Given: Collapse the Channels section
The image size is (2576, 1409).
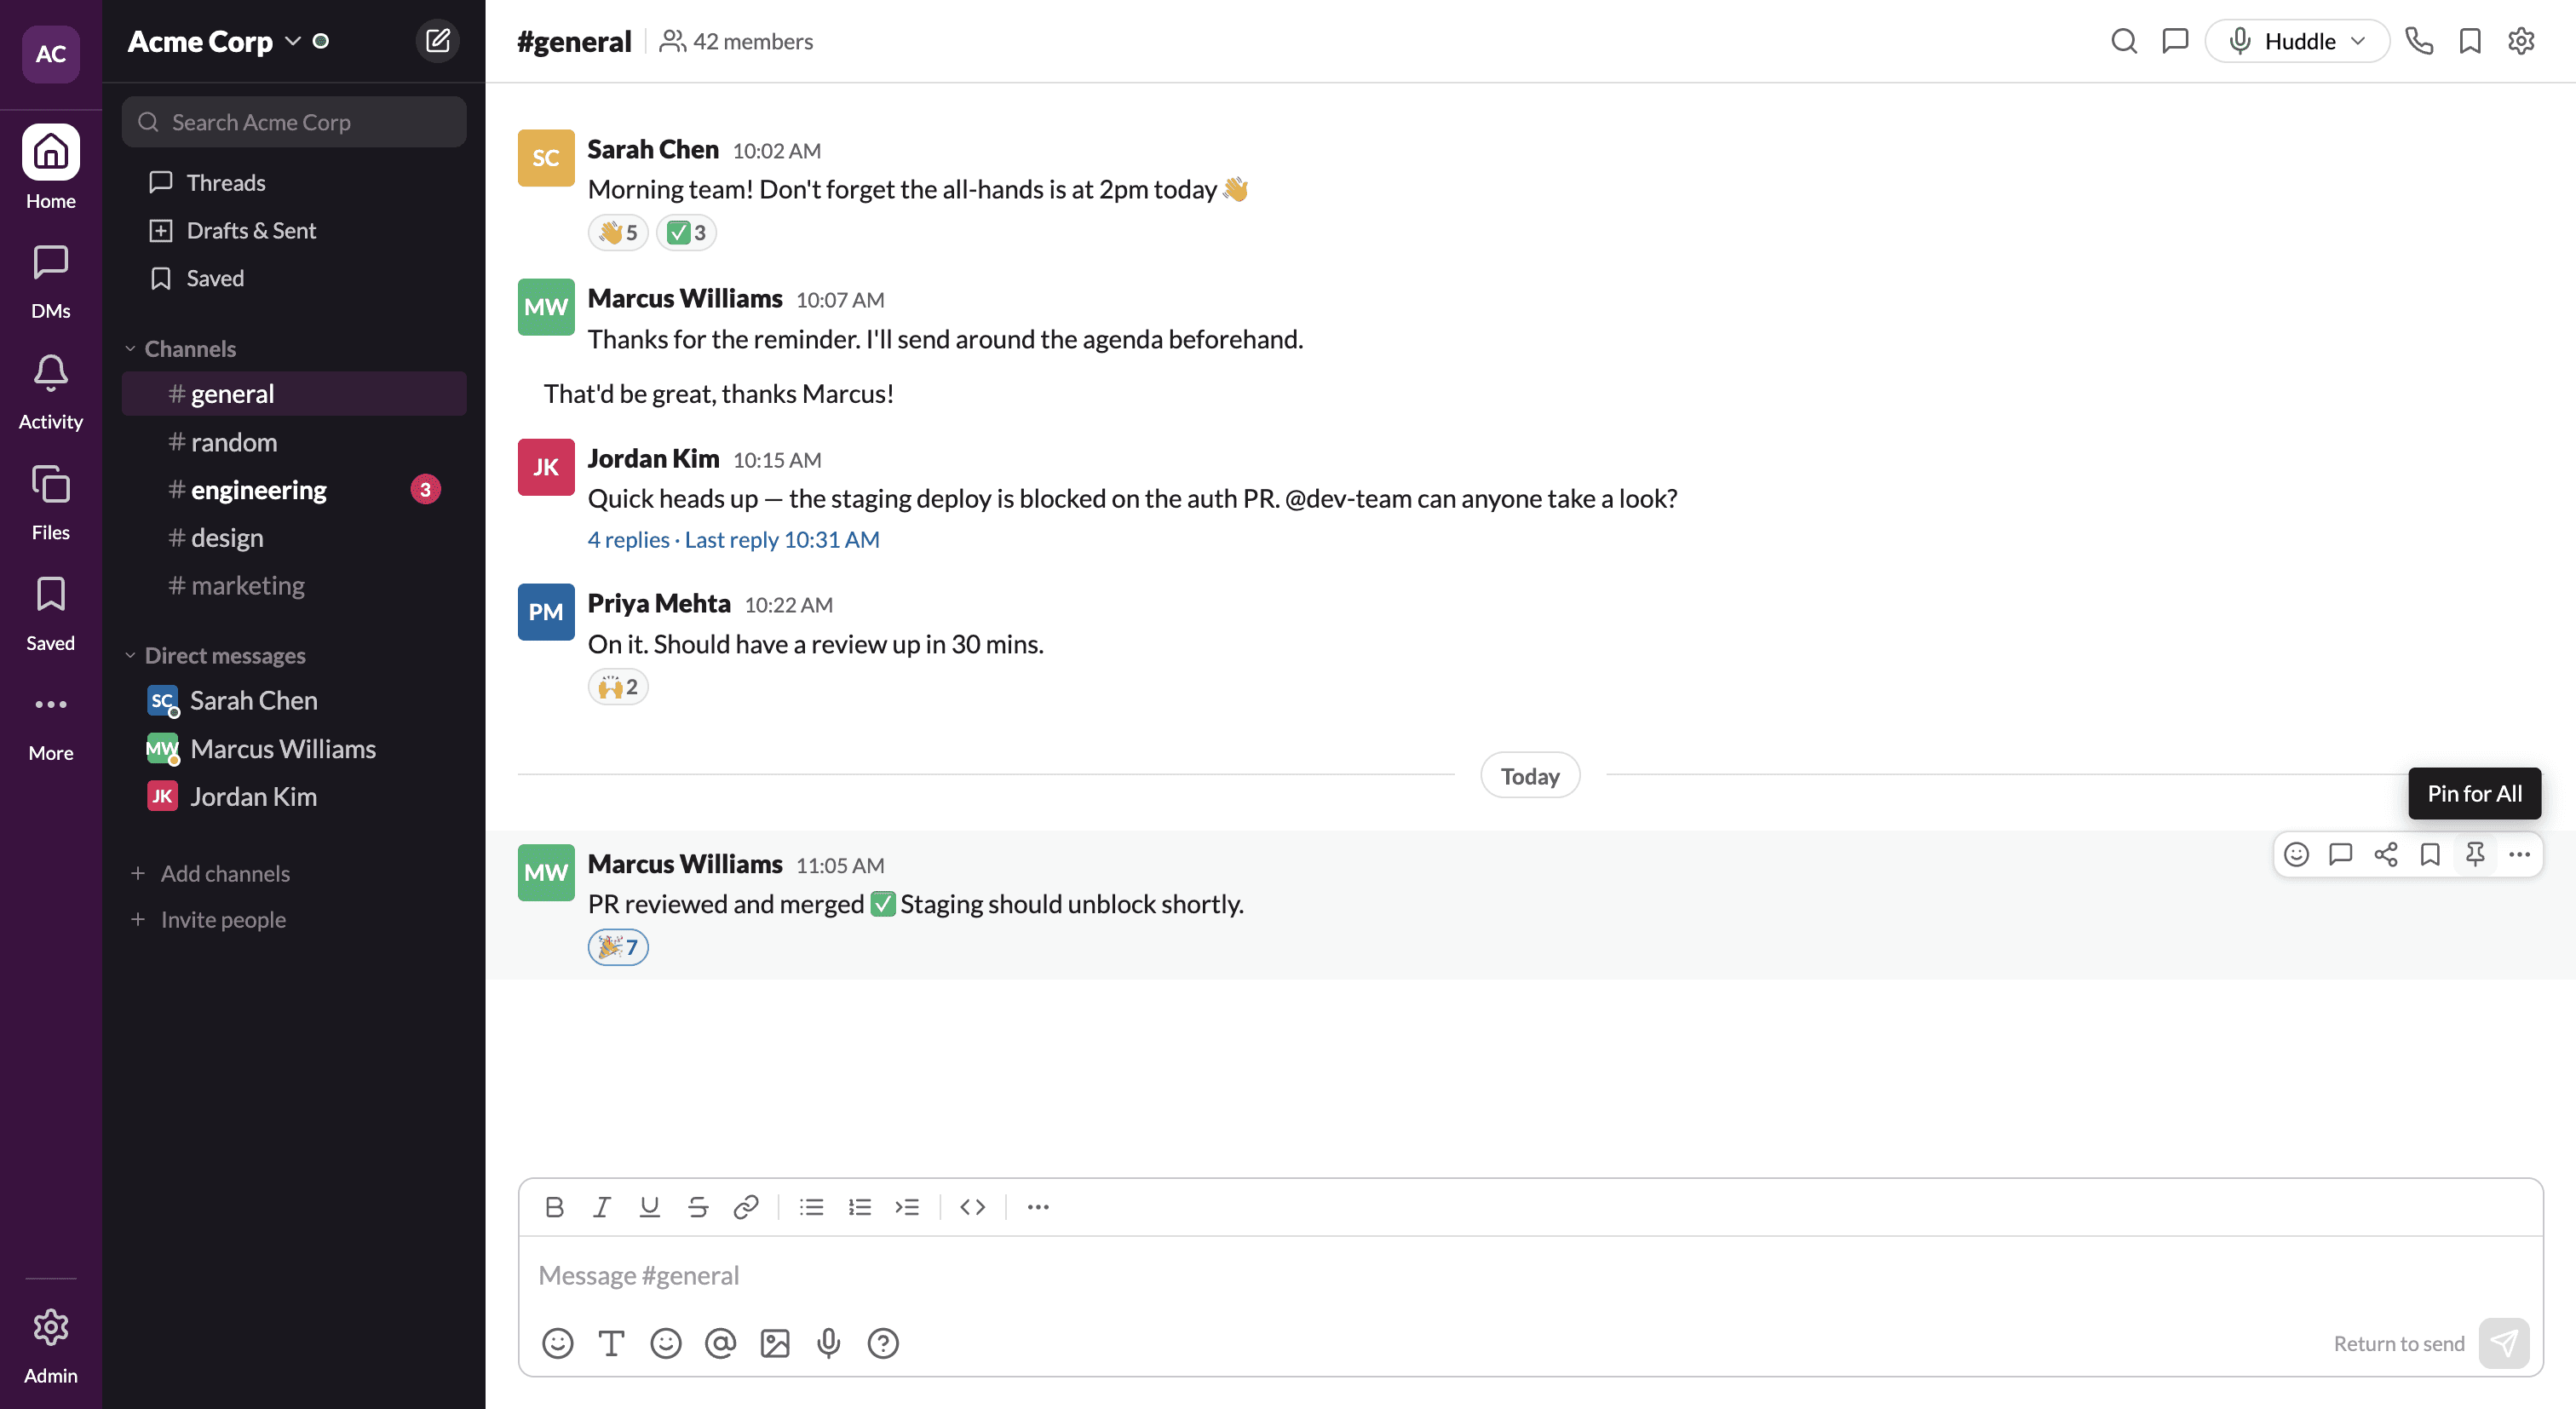Looking at the screenshot, I should point(182,348).
